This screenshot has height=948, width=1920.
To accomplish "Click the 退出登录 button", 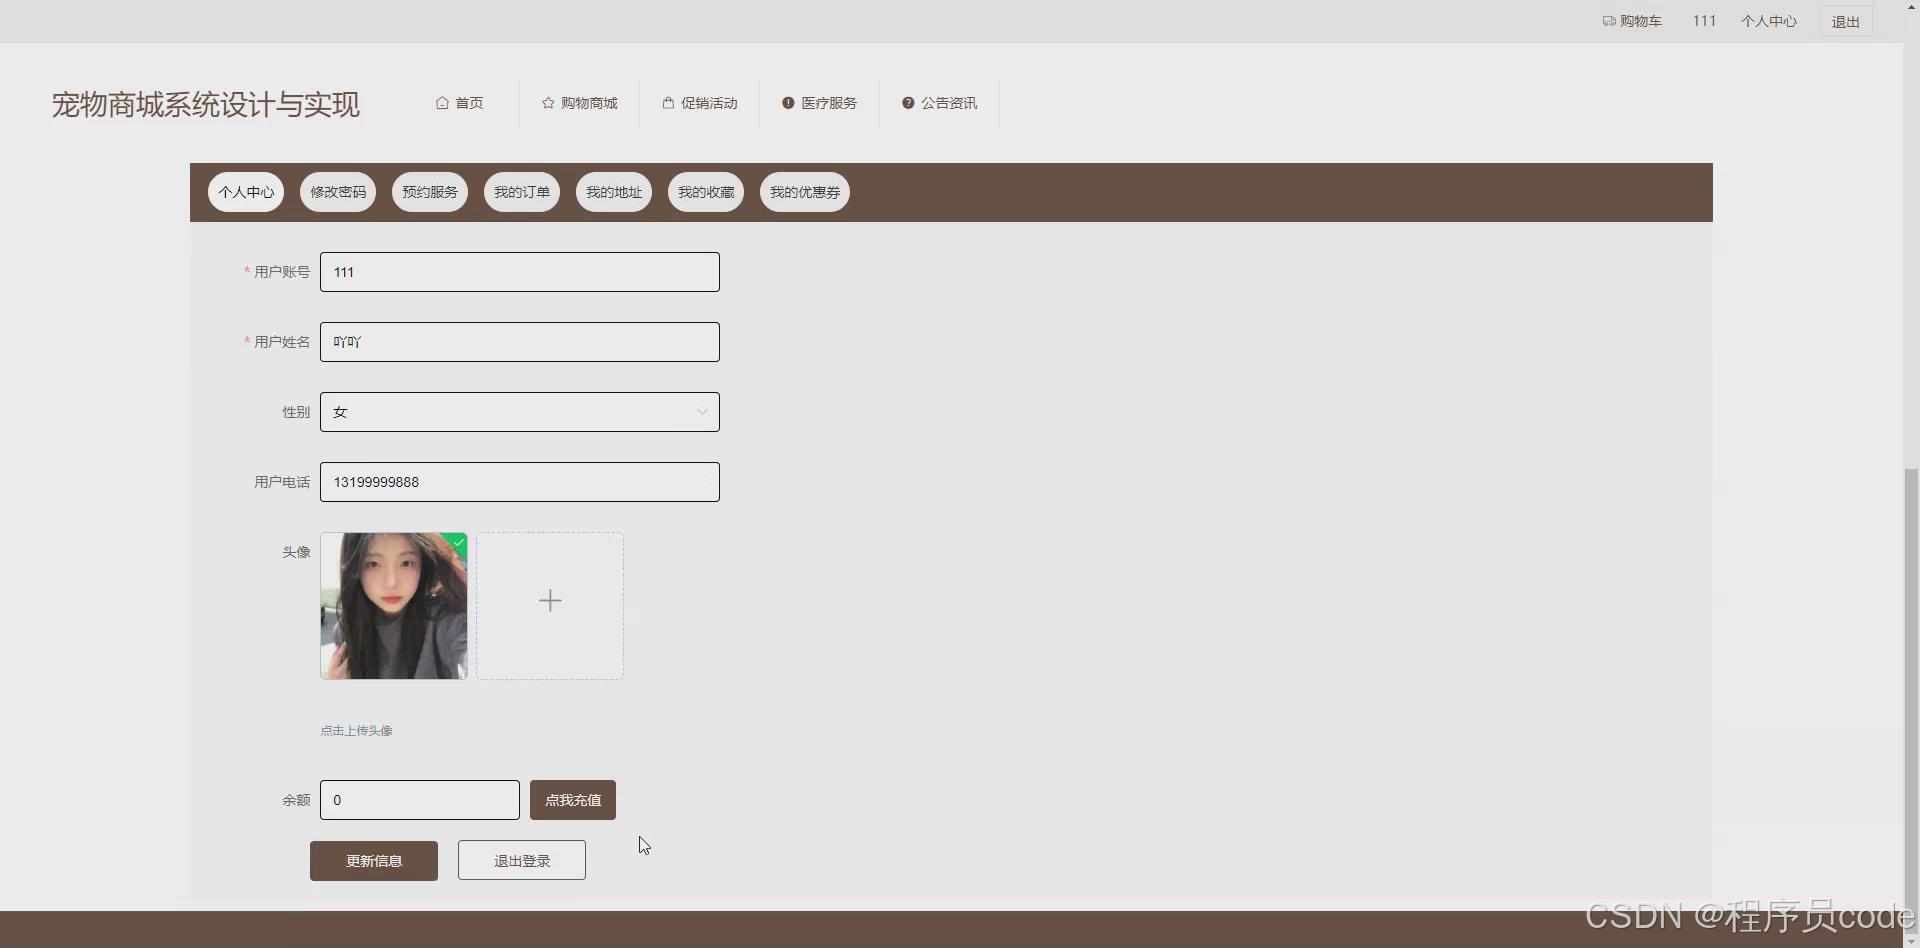I will tap(522, 860).
